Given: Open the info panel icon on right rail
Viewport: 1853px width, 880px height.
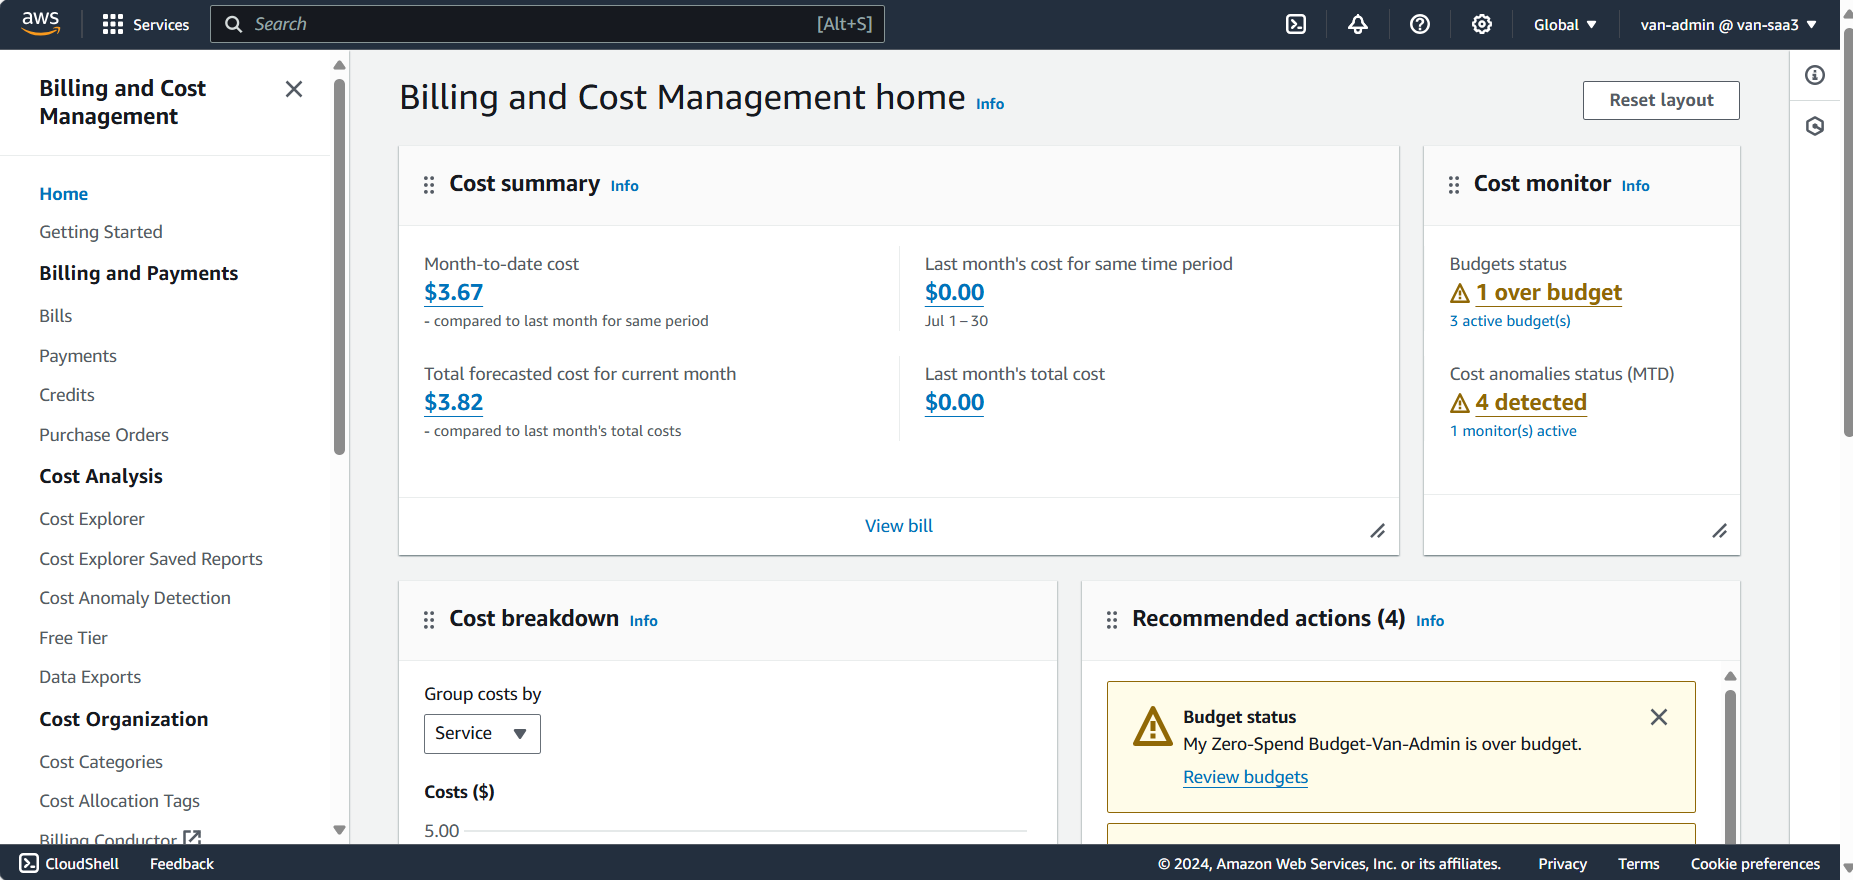Looking at the screenshot, I should coord(1815,75).
